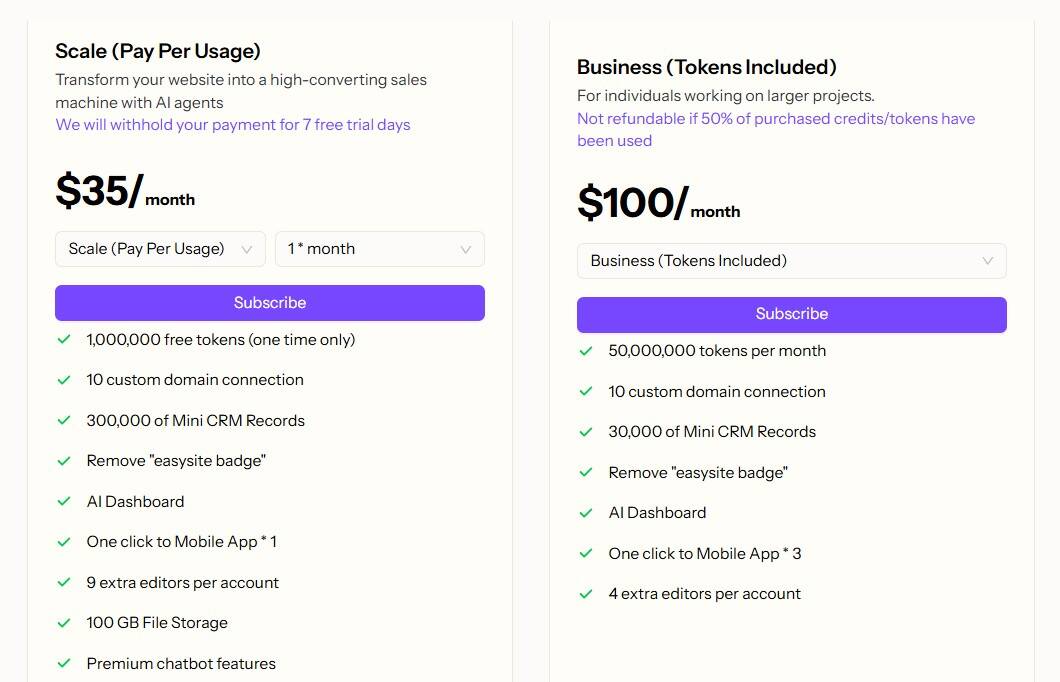Click Subscribe on the Business plan

[x=791, y=314]
